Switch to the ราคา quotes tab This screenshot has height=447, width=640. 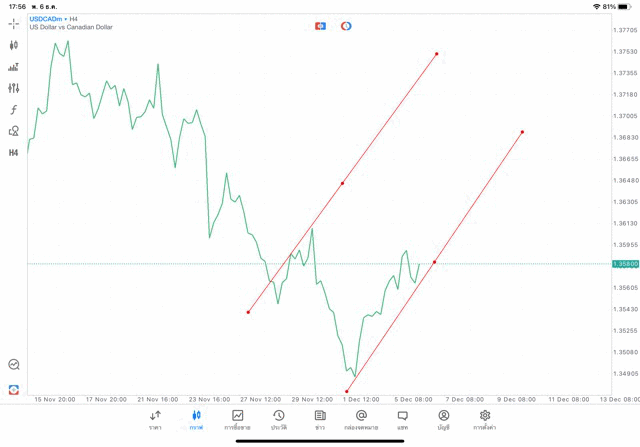(x=155, y=420)
